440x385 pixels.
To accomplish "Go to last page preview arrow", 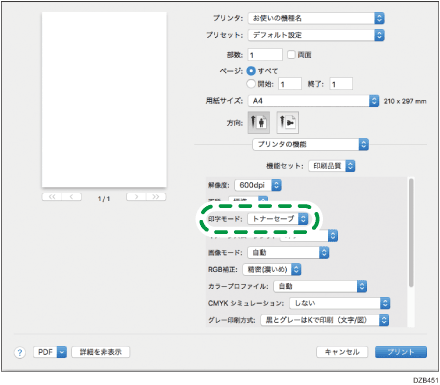I will [156, 197].
